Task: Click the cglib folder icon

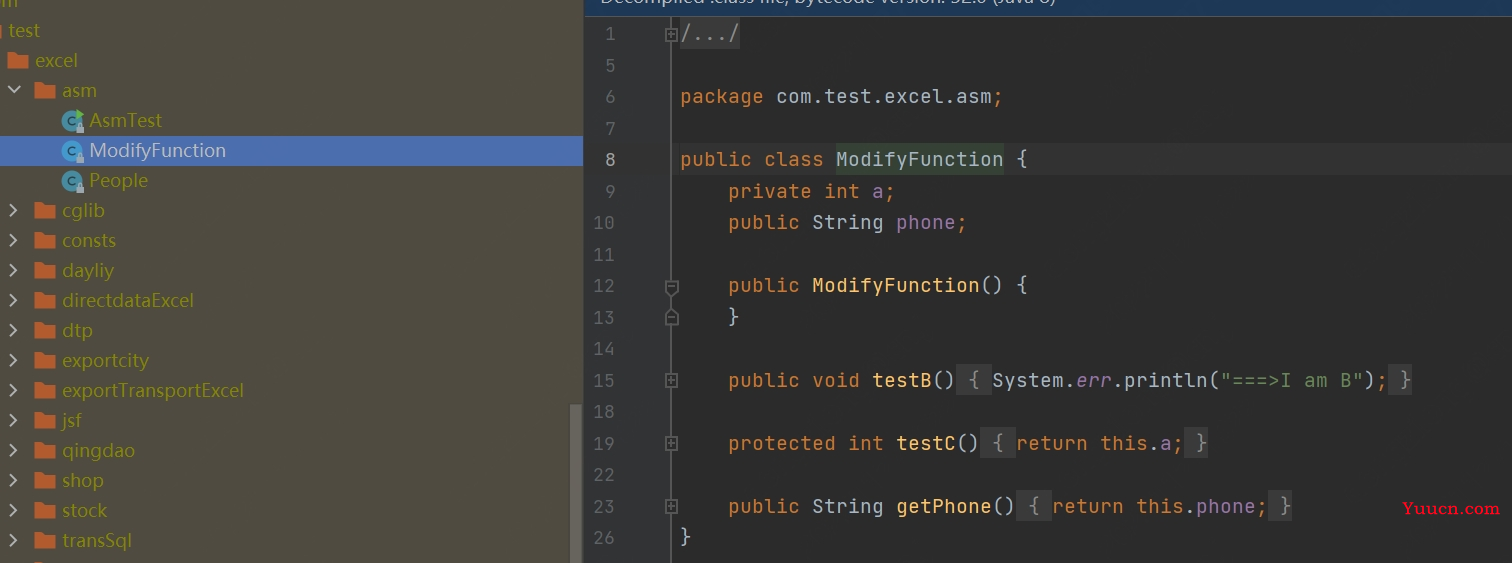Action: click(x=45, y=210)
